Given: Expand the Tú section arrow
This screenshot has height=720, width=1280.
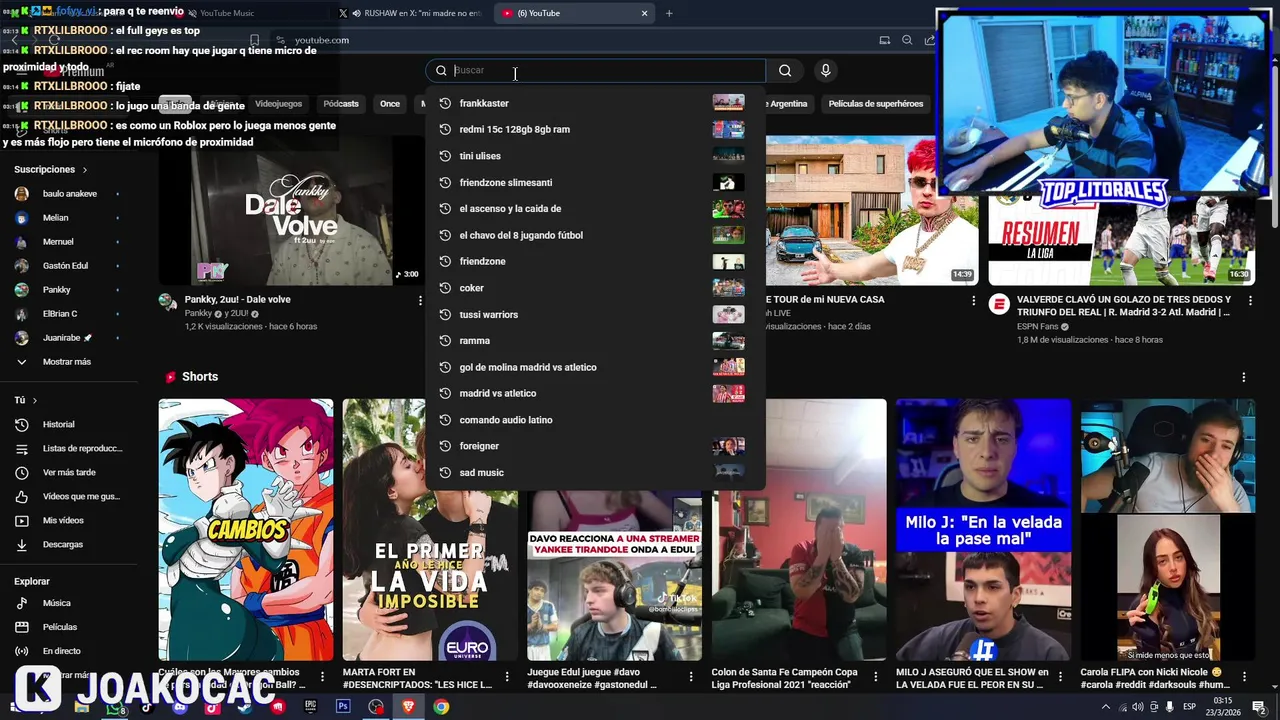Looking at the screenshot, I should point(34,400).
